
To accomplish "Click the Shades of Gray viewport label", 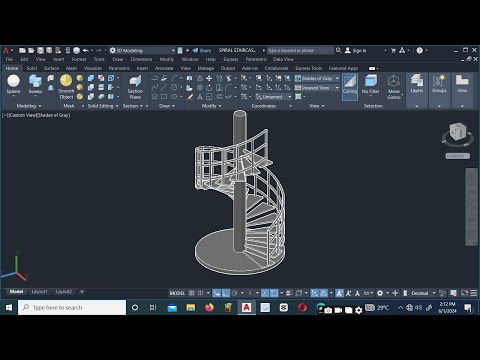I will pyautogui.click(x=53, y=115).
